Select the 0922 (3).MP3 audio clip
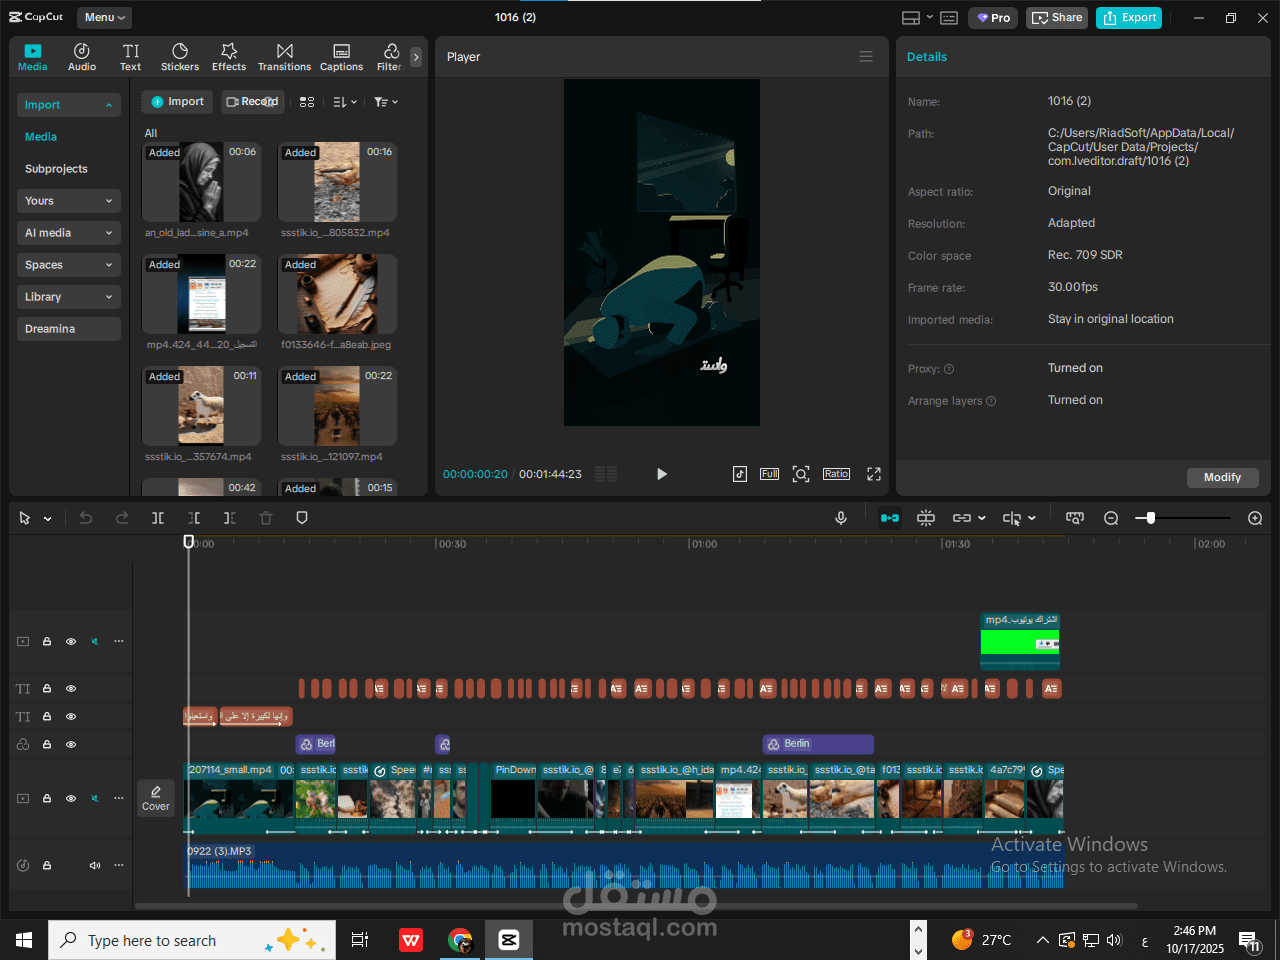The image size is (1280, 960). coord(624,866)
